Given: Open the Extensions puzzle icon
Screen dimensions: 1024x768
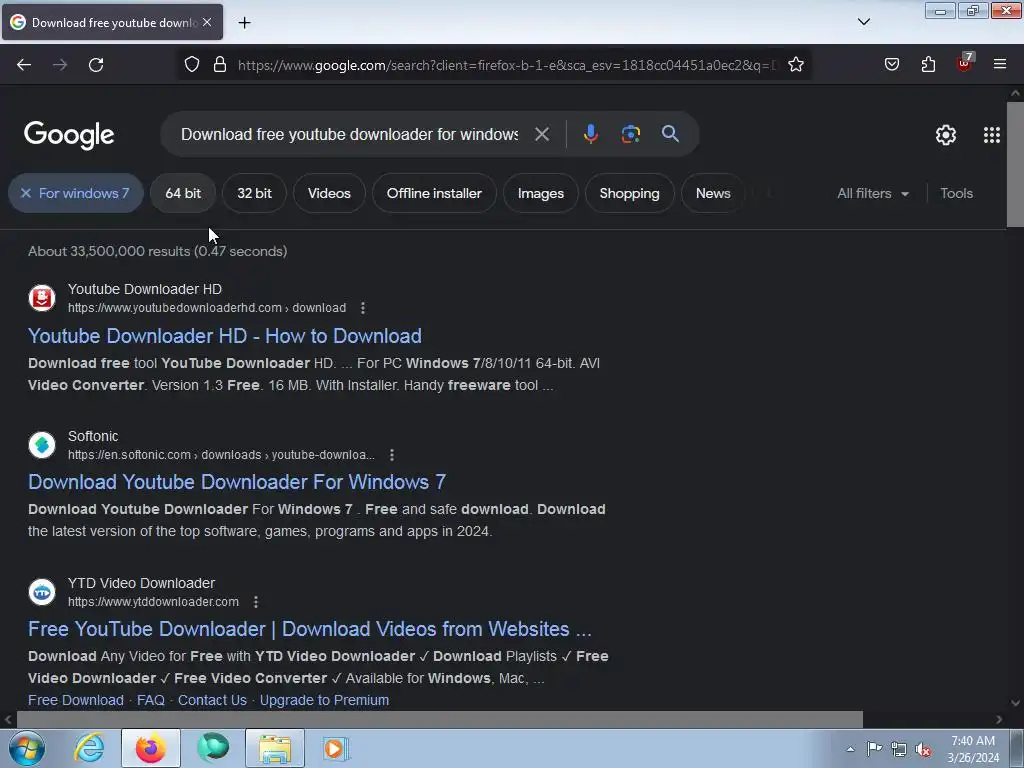Looking at the screenshot, I should click(928, 65).
